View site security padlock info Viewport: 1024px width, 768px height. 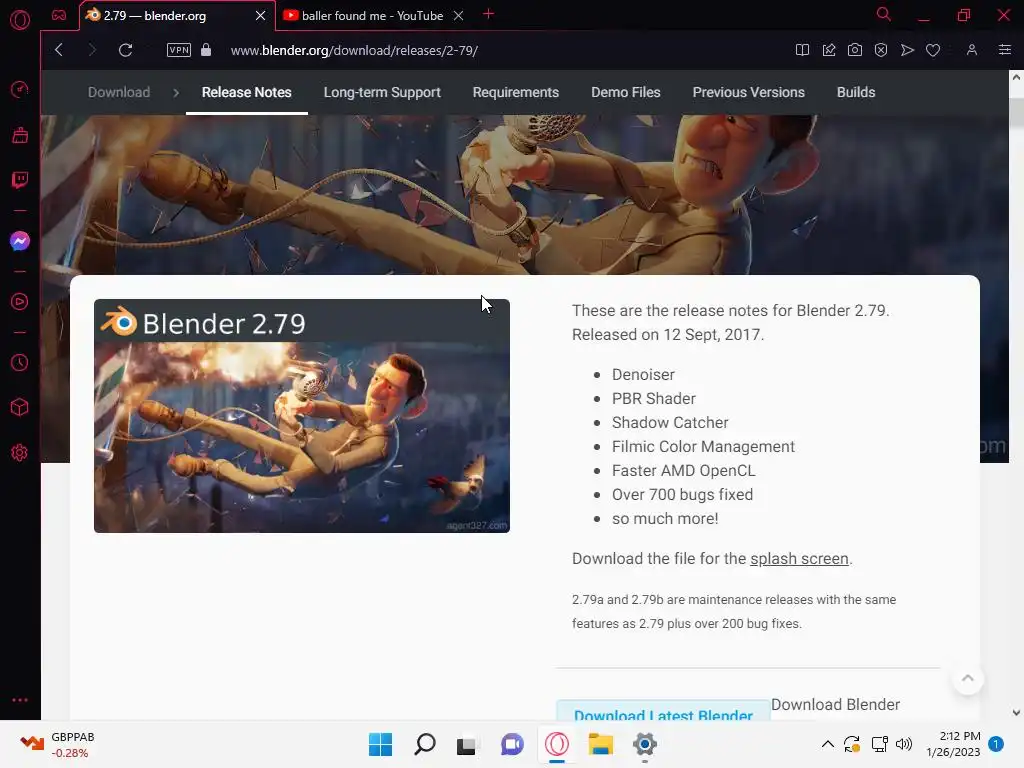point(206,50)
